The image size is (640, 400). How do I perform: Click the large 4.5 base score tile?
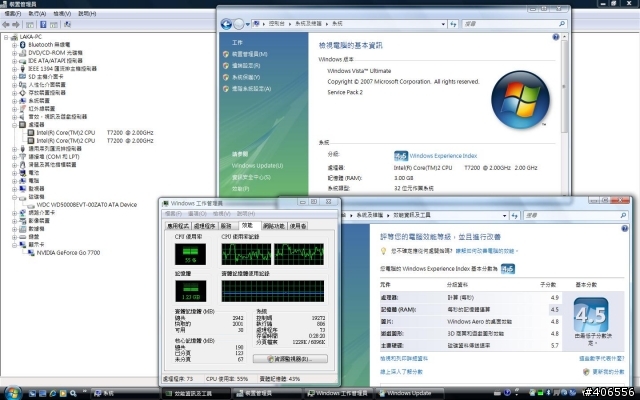[591, 315]
